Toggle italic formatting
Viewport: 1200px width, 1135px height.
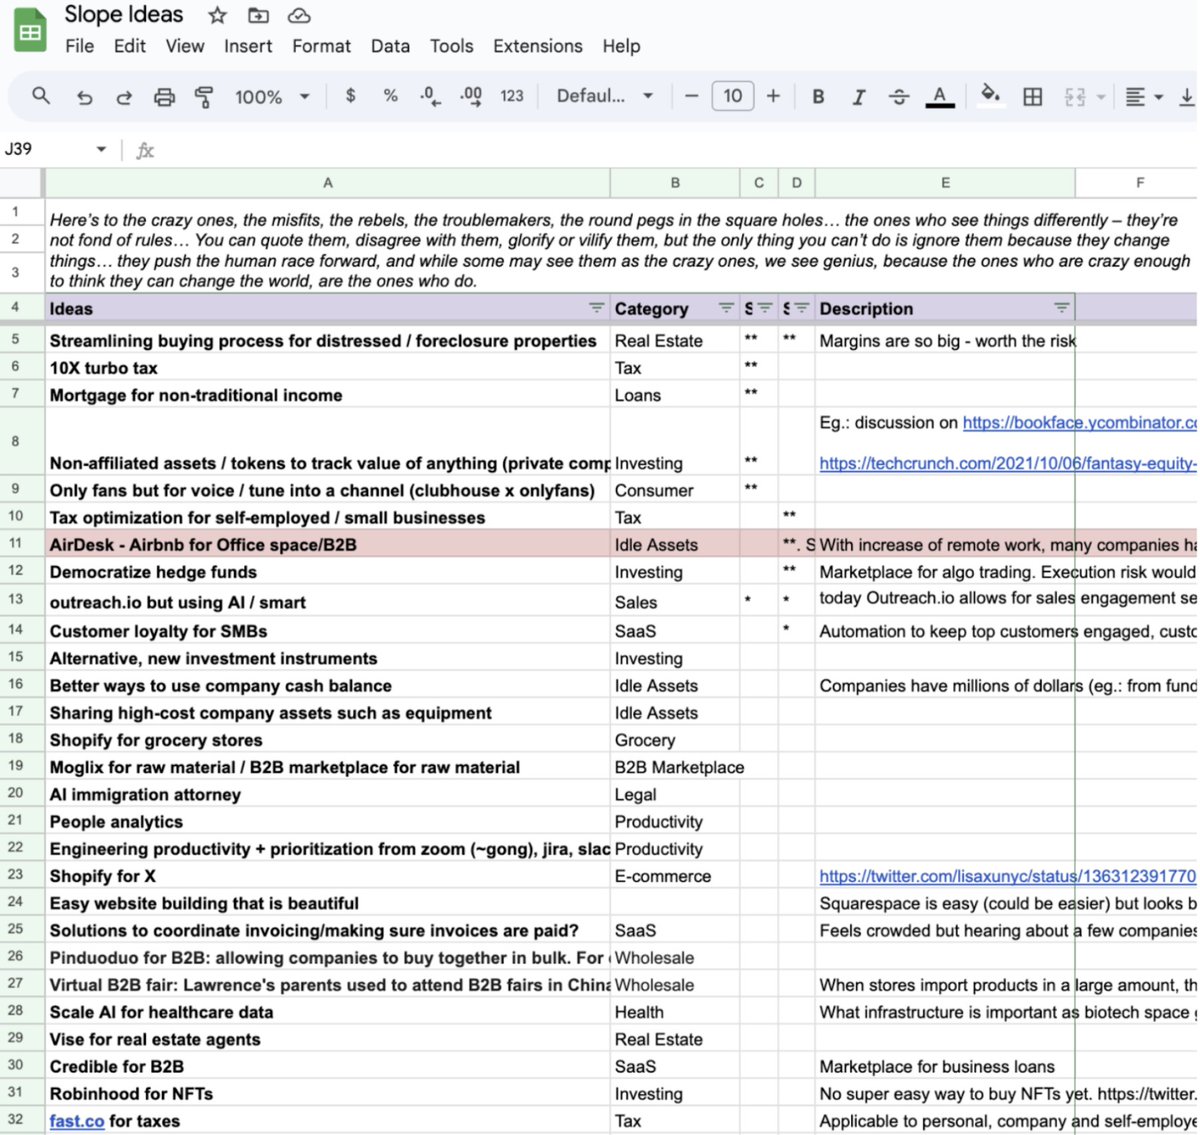[858, 97]
